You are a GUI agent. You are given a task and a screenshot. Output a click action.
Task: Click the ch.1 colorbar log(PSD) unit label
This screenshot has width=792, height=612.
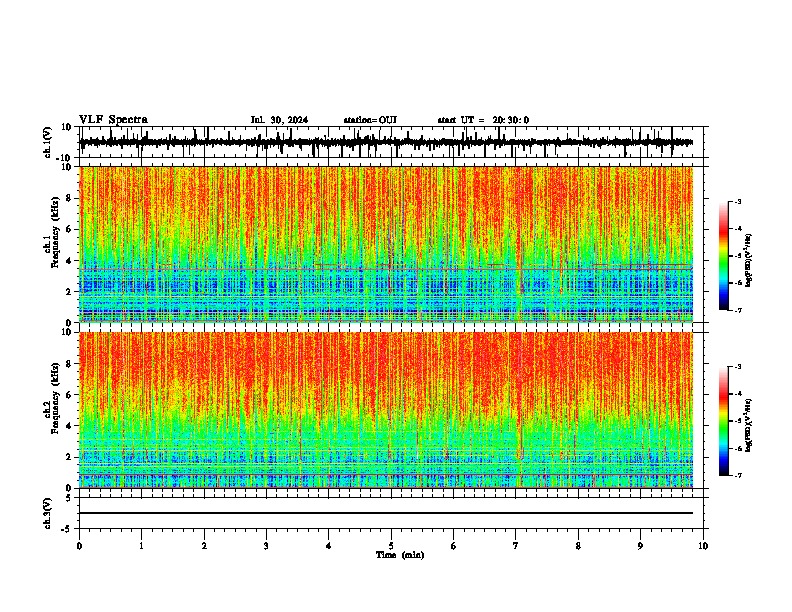coord(749,261)
